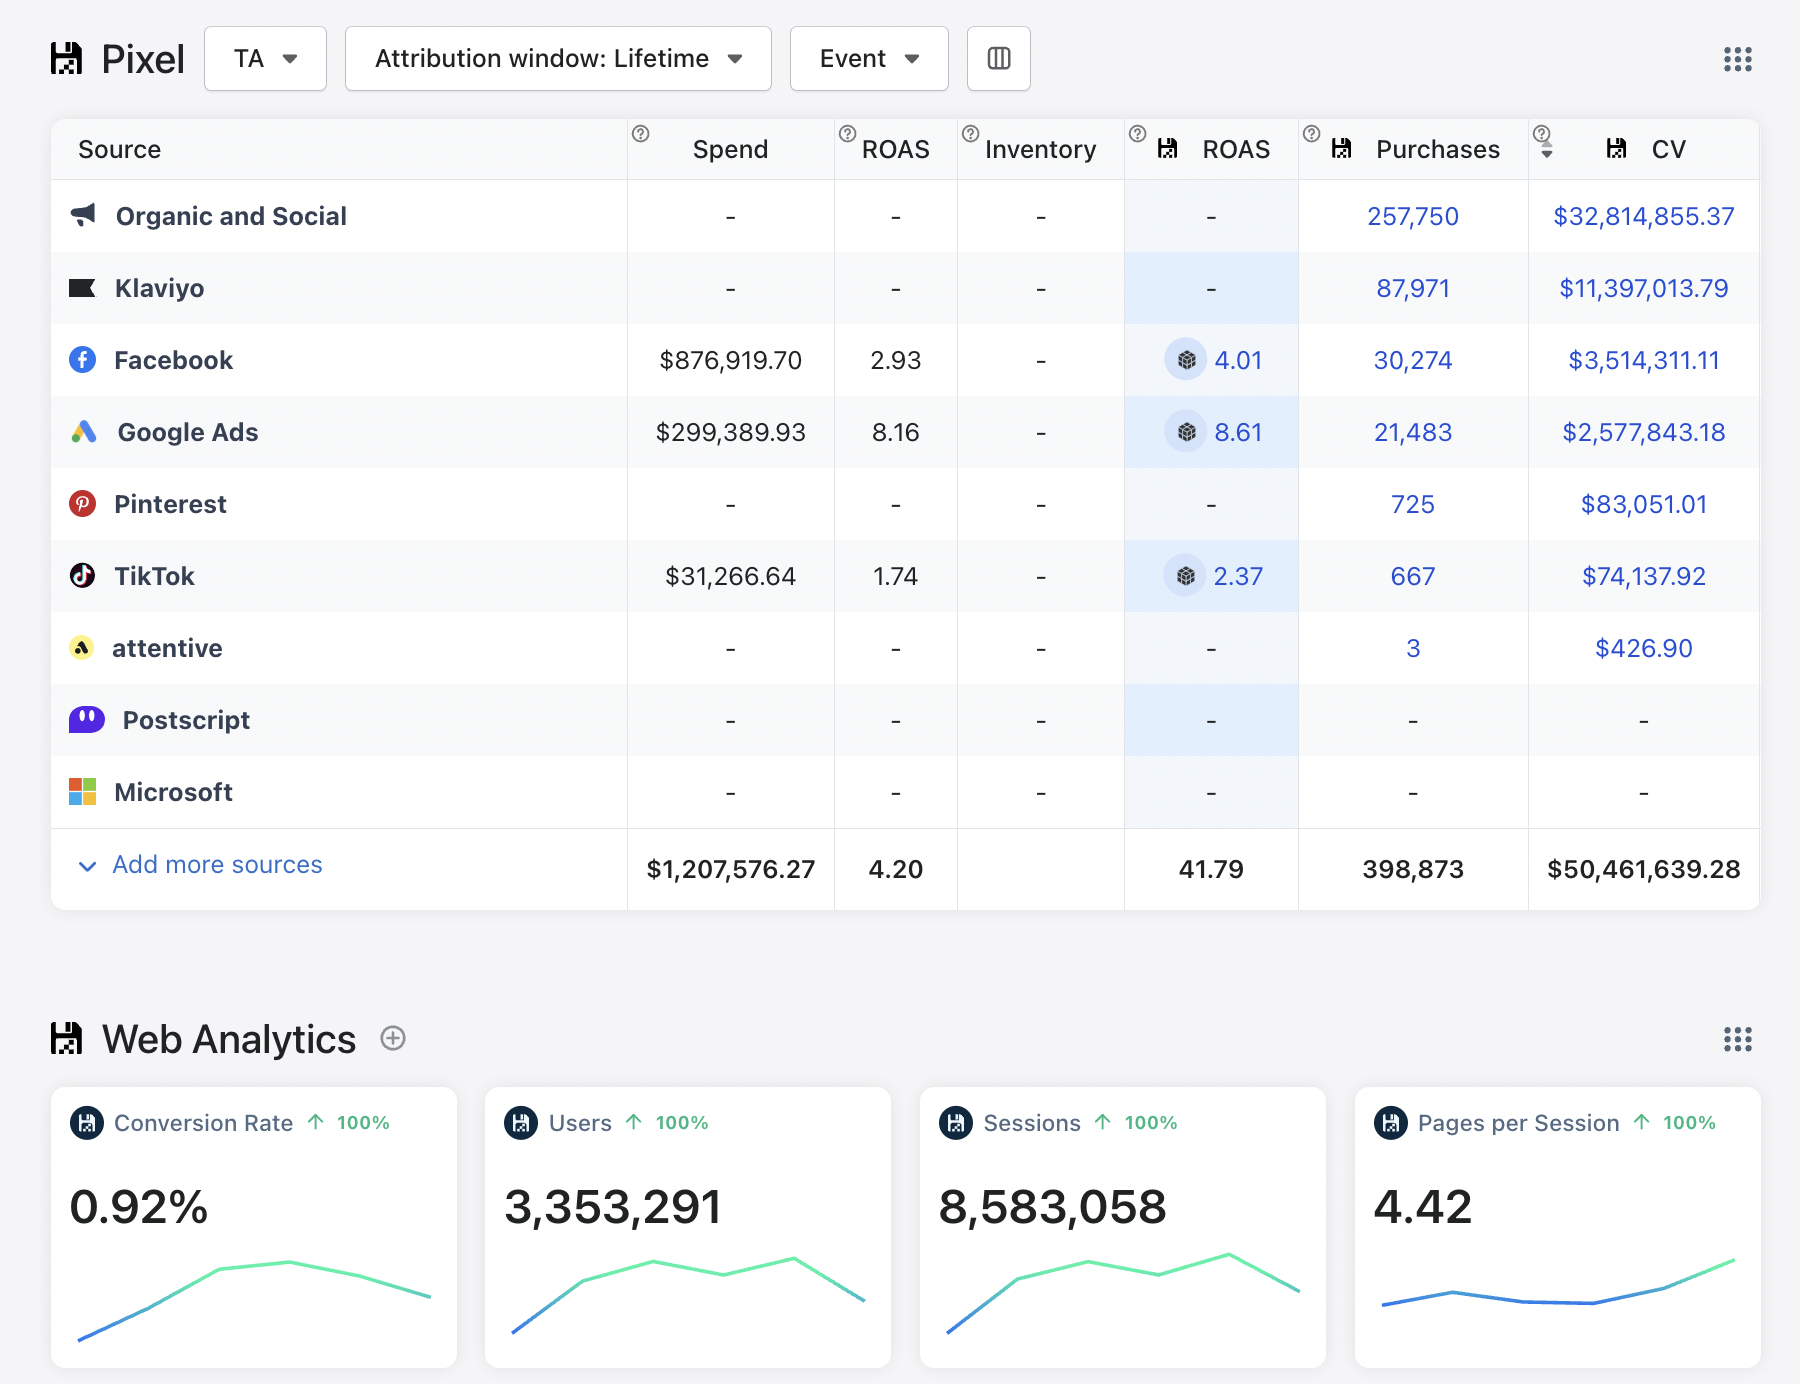
Task: Click the help icon on first ROAS column
Action: pos(847,134)
